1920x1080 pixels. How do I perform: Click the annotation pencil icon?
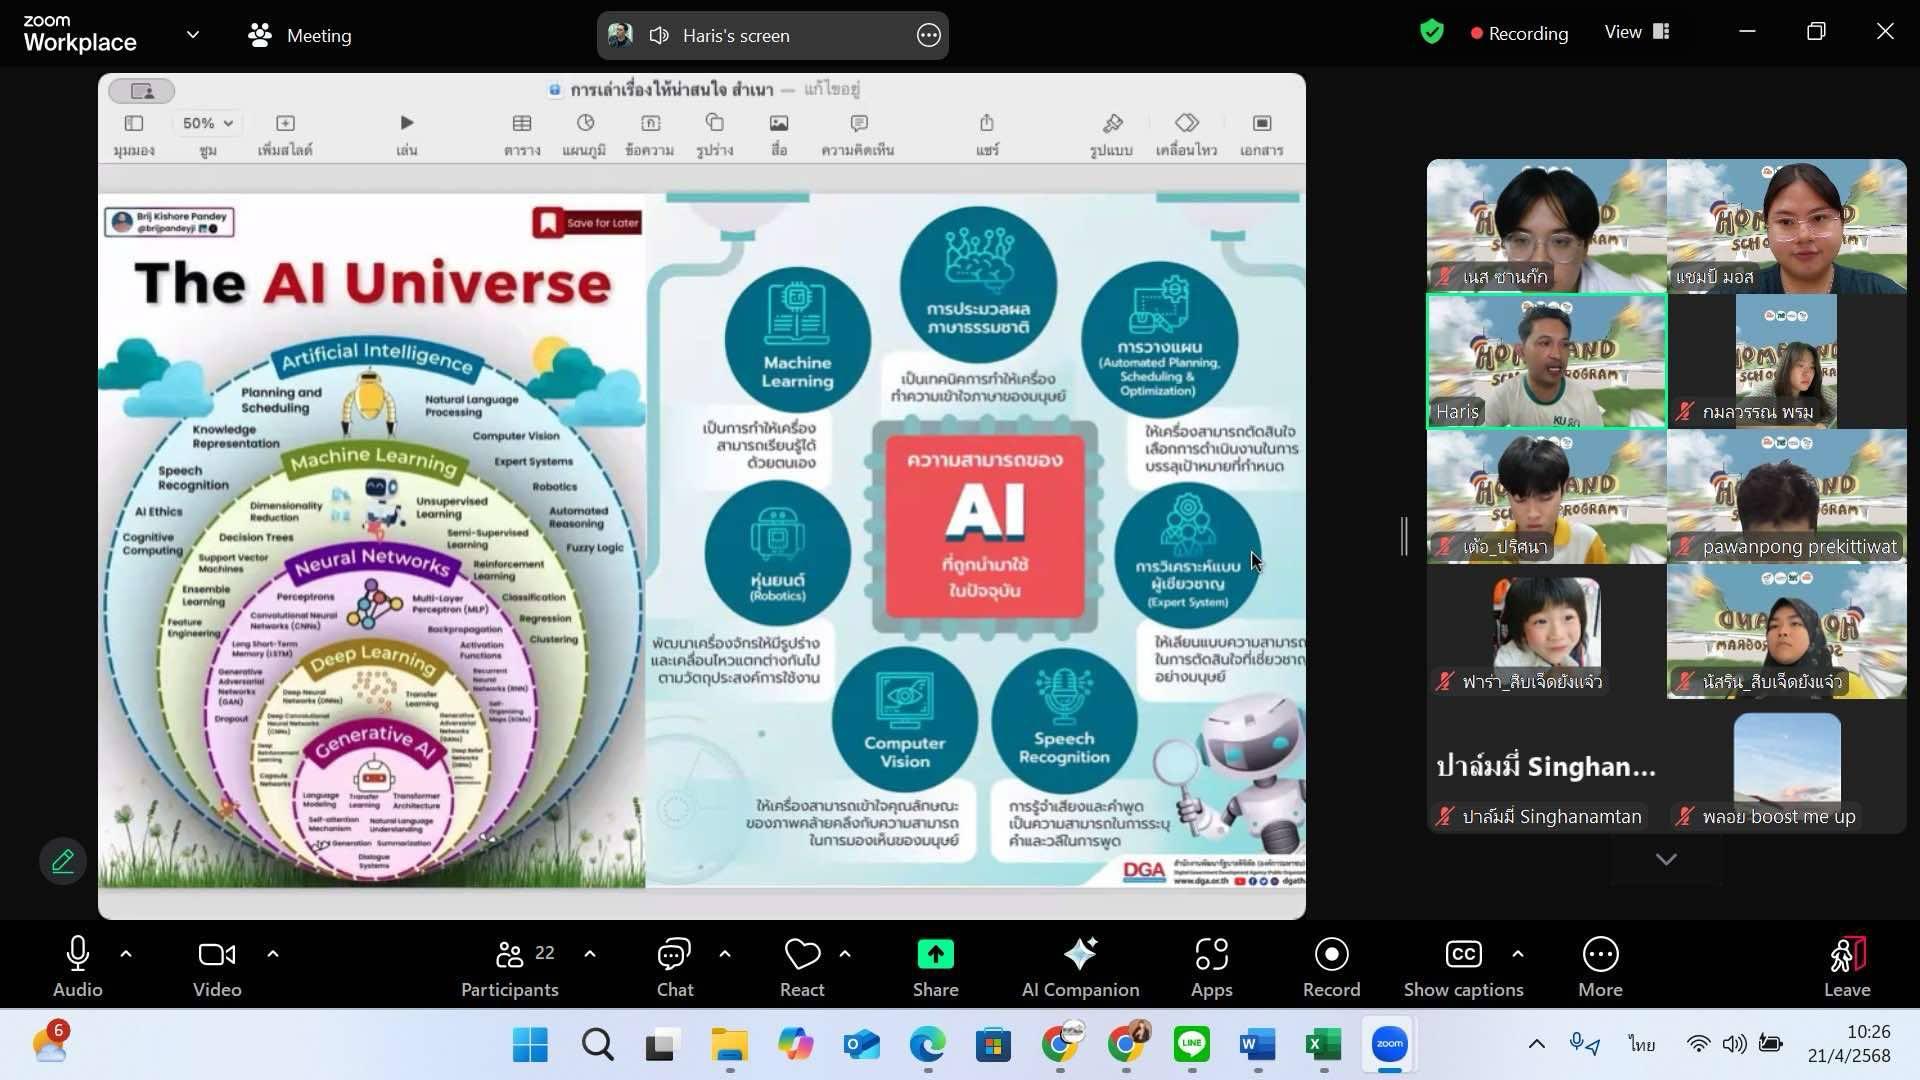[63, 861]
